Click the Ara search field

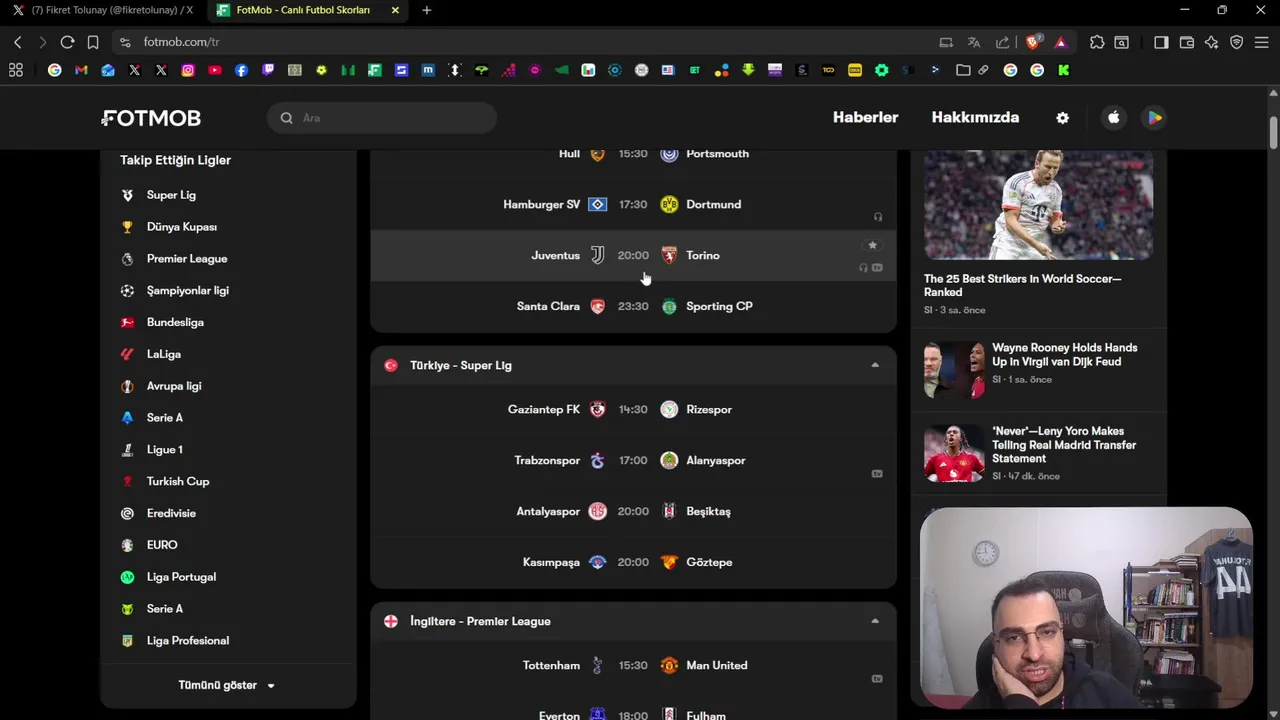click(382, 118)
